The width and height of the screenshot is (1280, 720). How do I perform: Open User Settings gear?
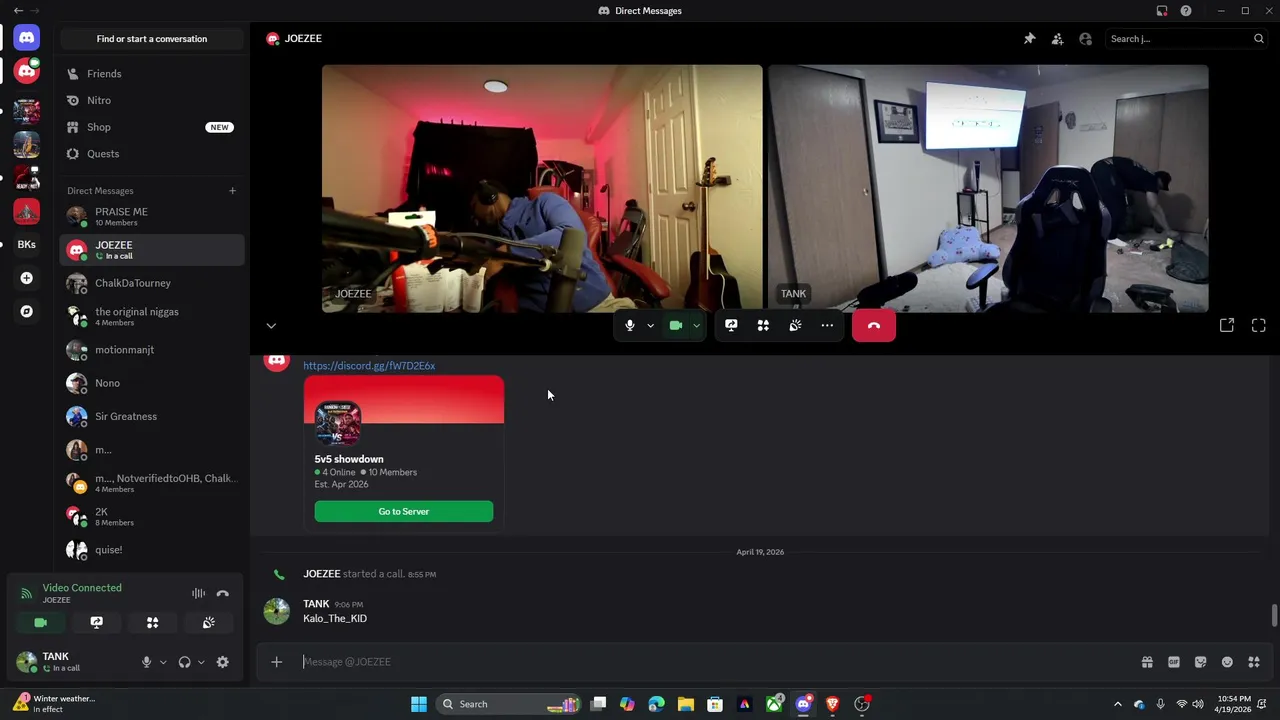click(222, 662)
